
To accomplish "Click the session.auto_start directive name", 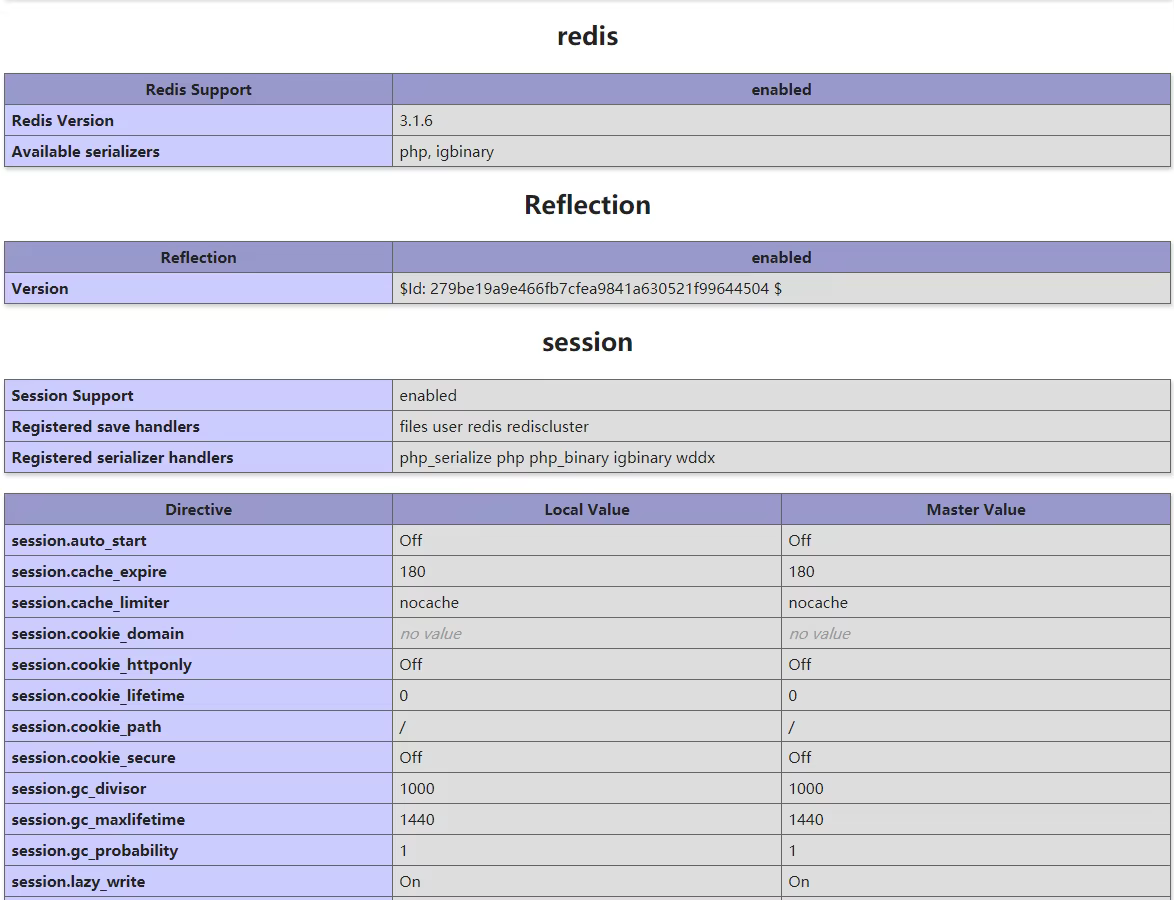I will tap(79, 541).
